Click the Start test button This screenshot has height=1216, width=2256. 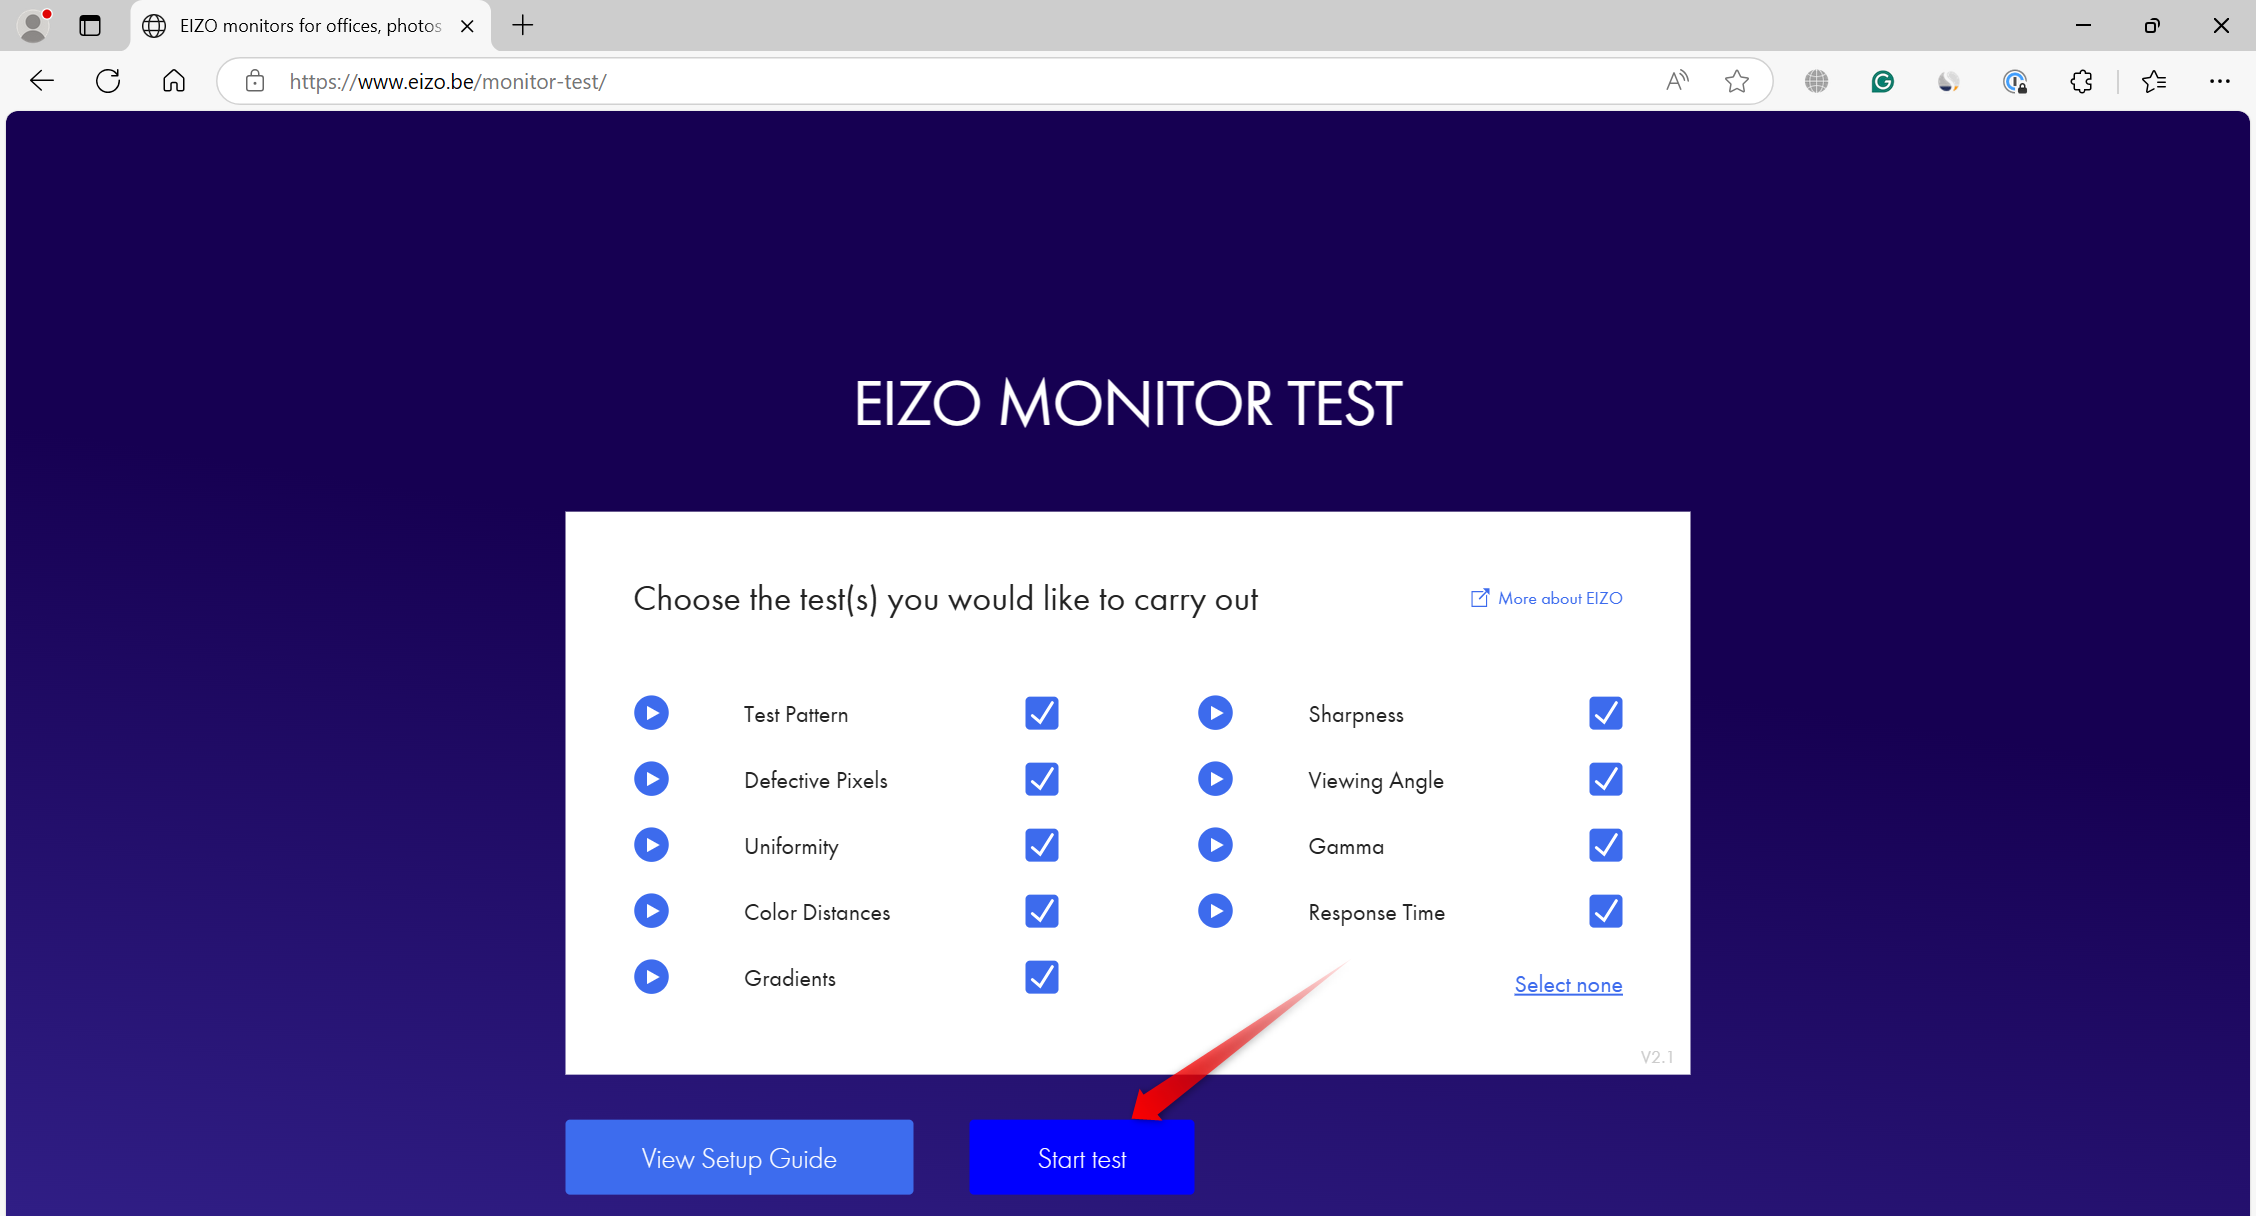point(1082,1156)
